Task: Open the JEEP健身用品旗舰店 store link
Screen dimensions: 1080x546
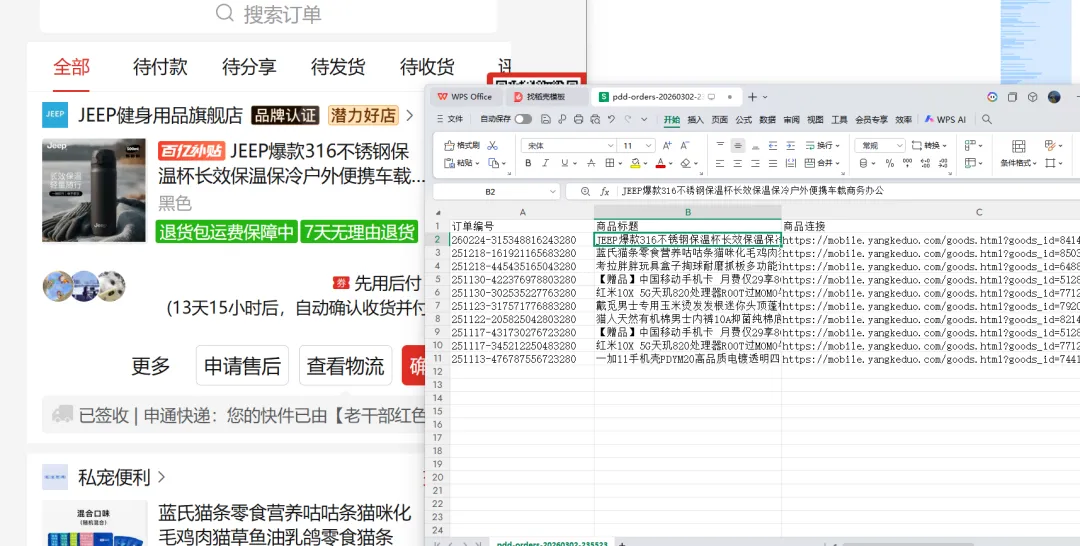Action: 160,115
